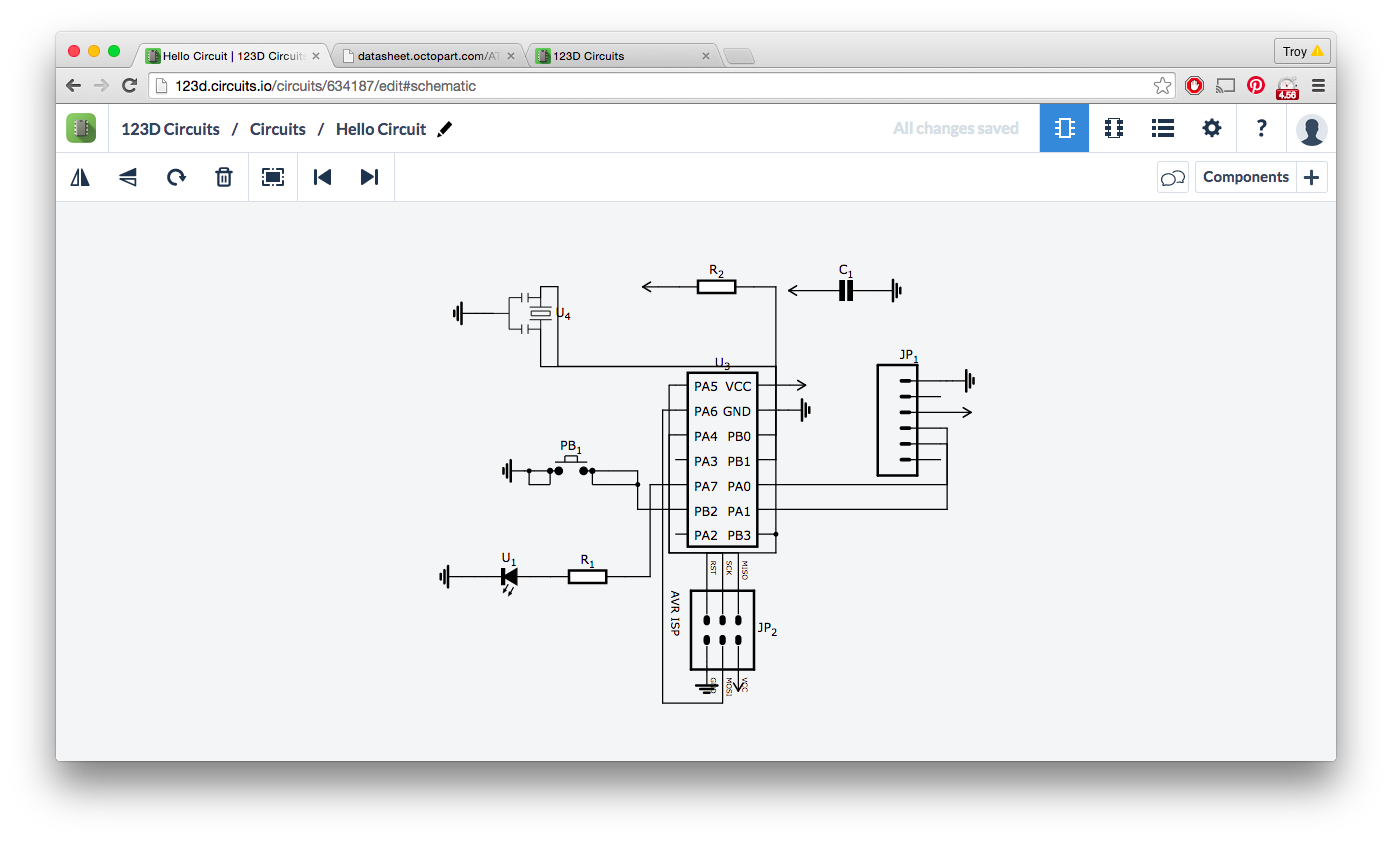
Task: Click the zoom to fit icon
Action: [273, 177]
